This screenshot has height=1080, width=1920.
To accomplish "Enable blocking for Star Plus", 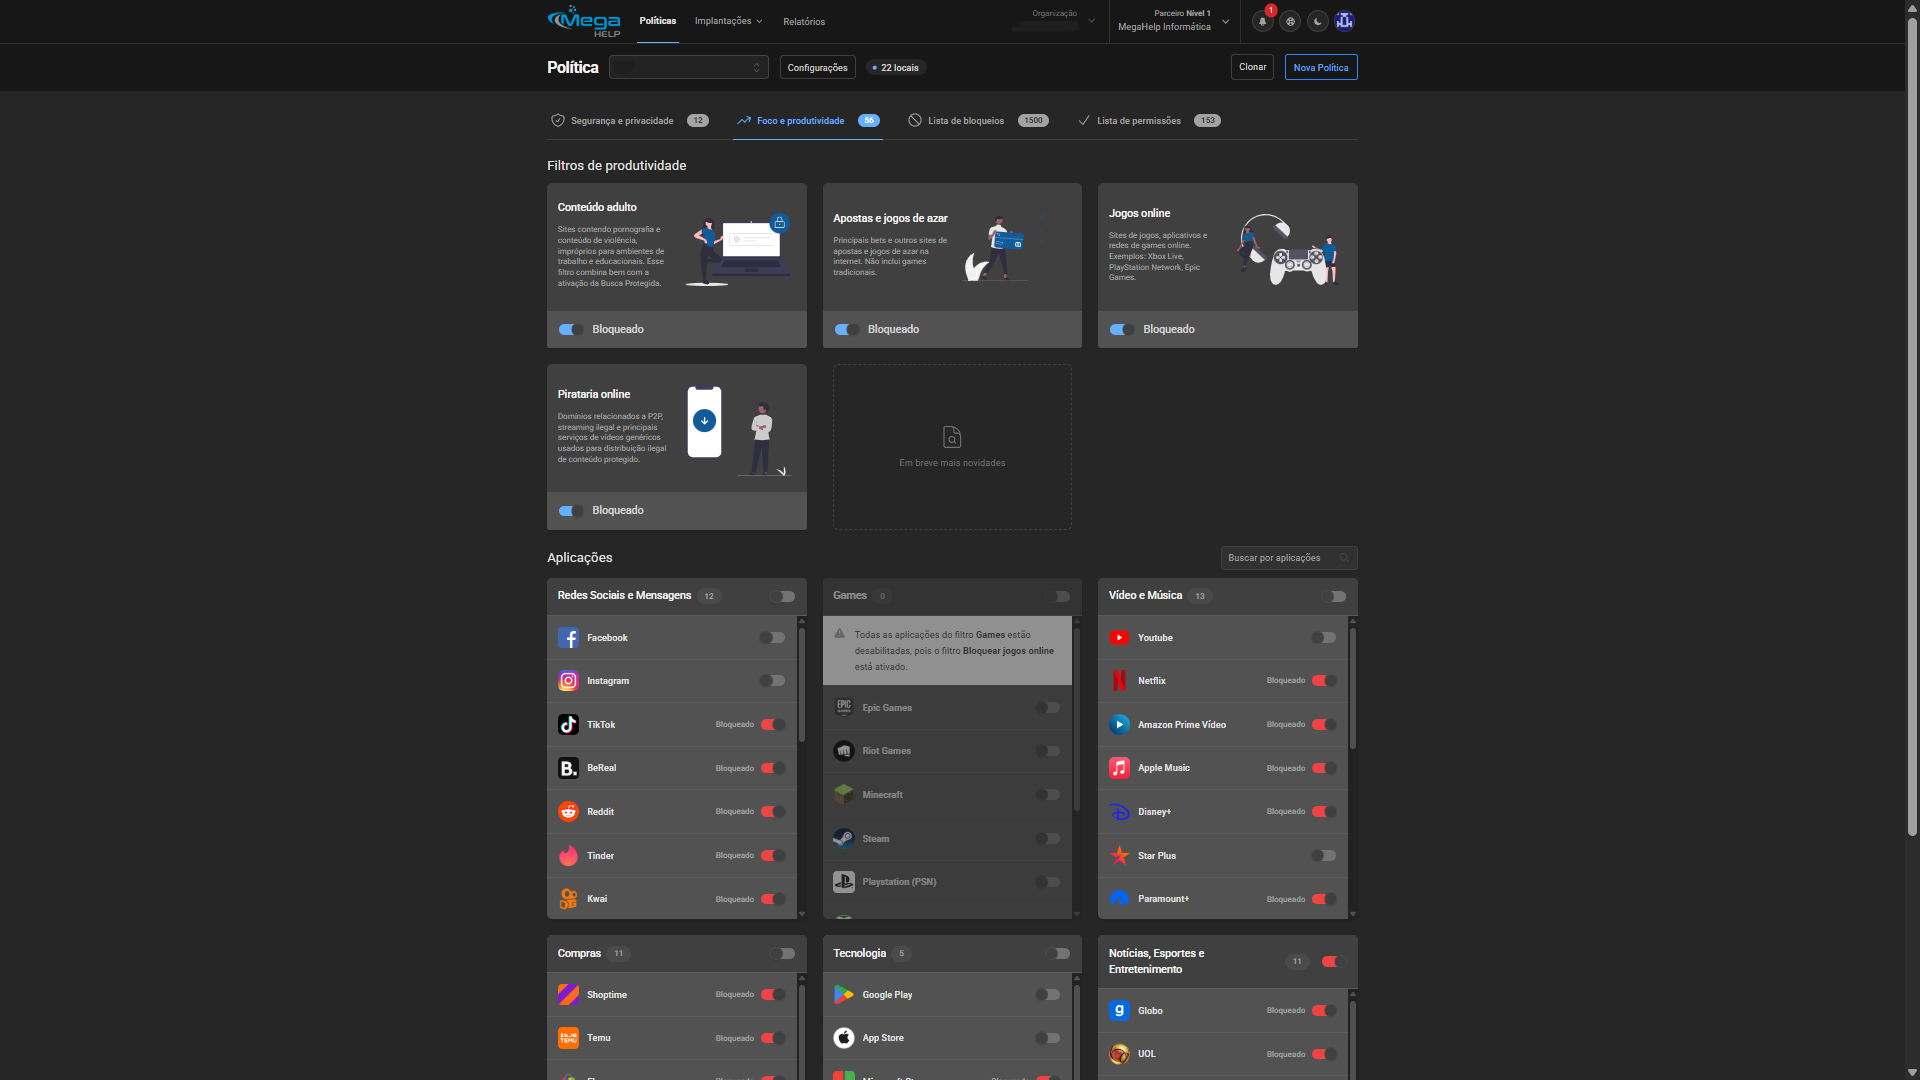I will (1324, 856).
